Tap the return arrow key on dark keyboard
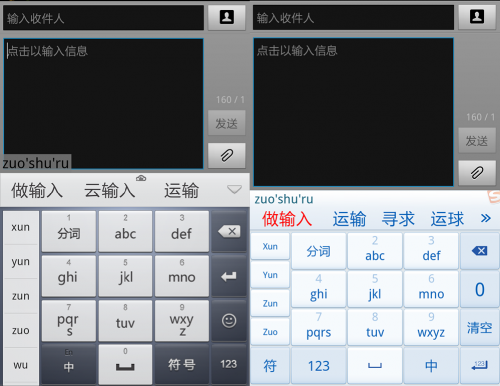500x386 pixels. pos(229,276)
